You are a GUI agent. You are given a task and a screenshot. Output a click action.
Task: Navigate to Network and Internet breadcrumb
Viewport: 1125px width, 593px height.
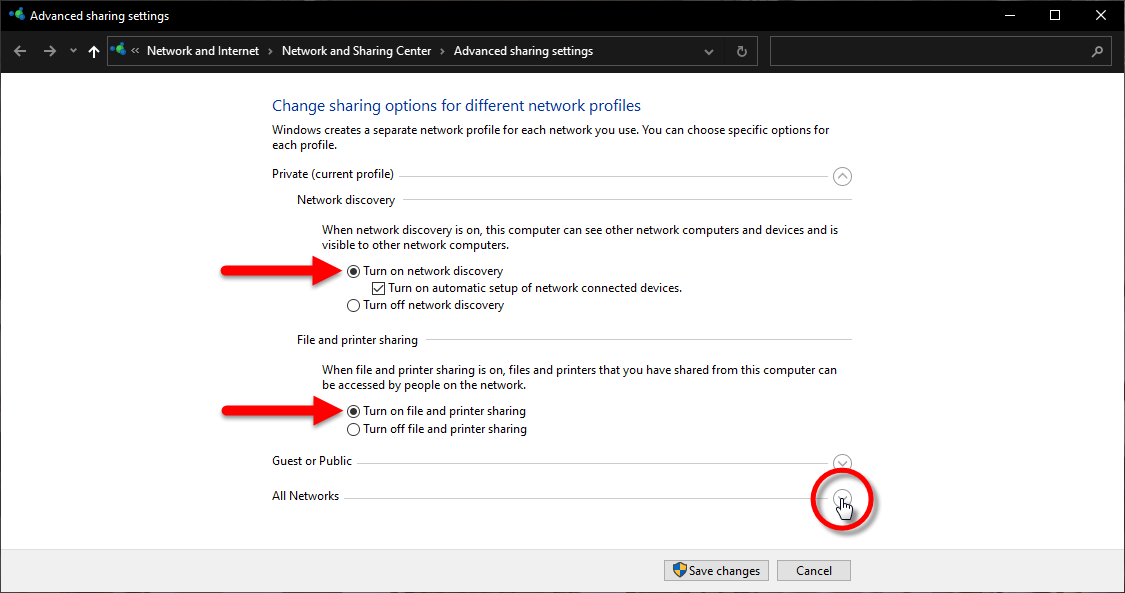point(202,51)
